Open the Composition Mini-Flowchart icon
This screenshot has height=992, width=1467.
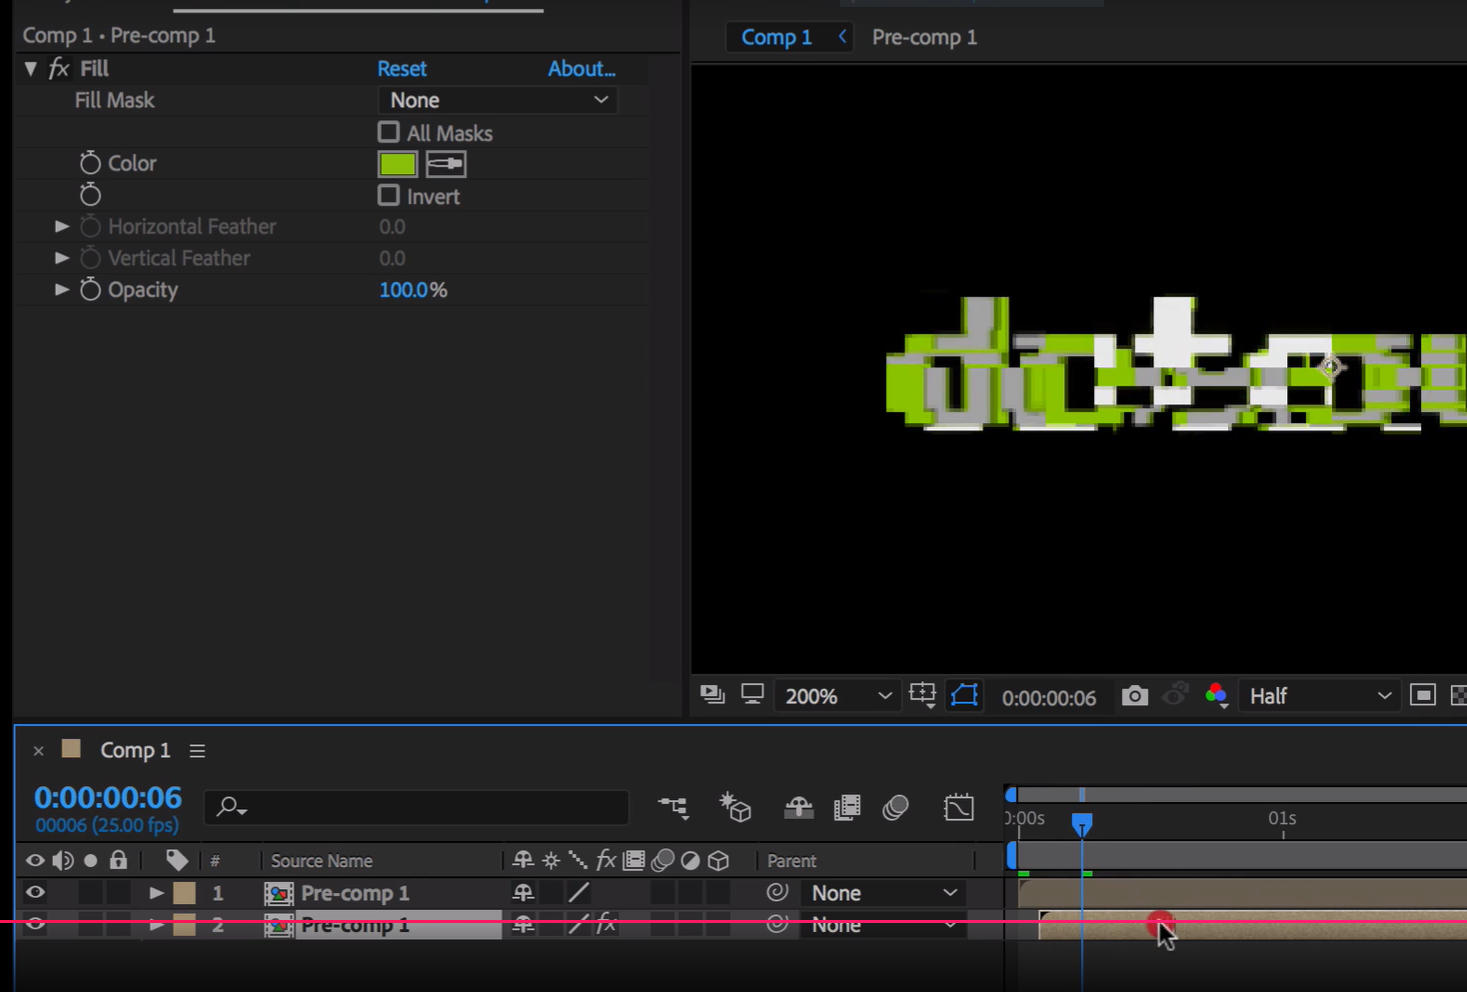point(673,806)
